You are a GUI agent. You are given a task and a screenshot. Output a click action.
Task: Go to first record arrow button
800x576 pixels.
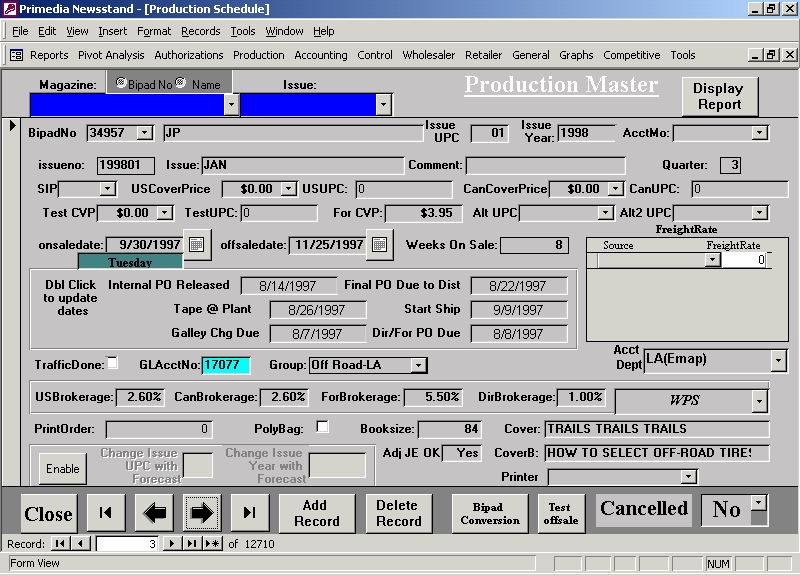pyautogui.click(x=105, y=513)
